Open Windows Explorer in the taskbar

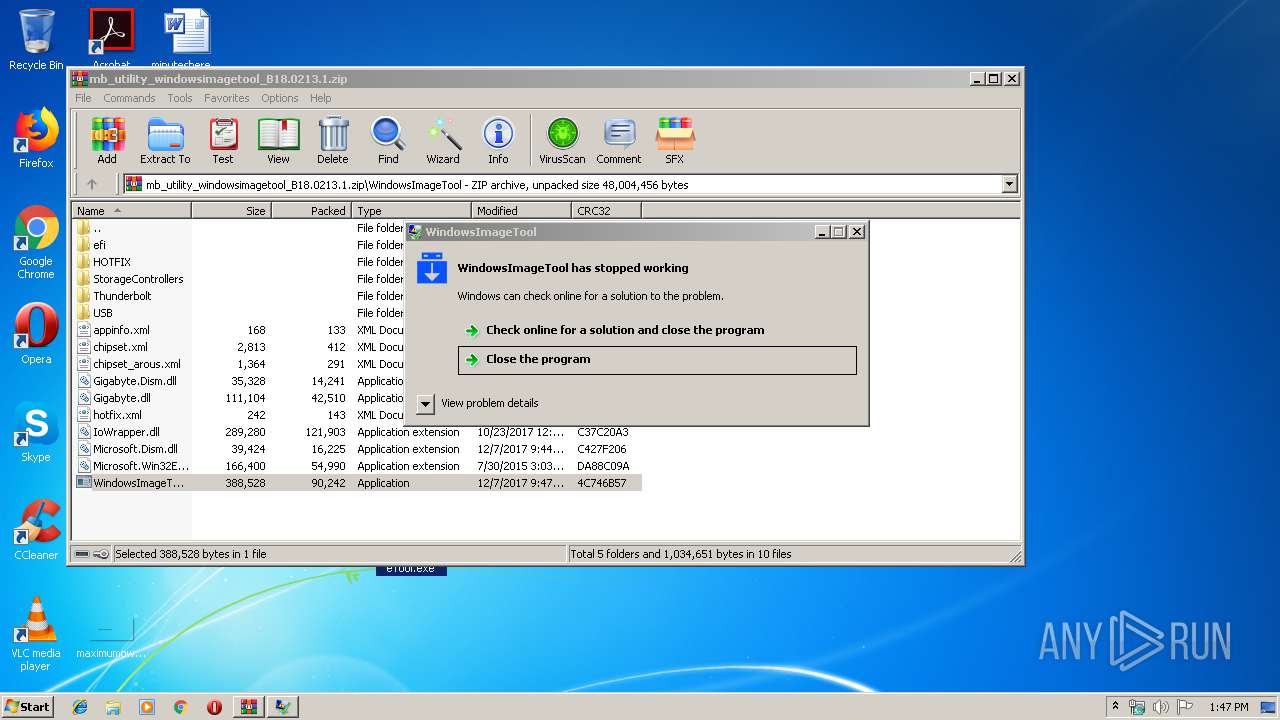113,707
